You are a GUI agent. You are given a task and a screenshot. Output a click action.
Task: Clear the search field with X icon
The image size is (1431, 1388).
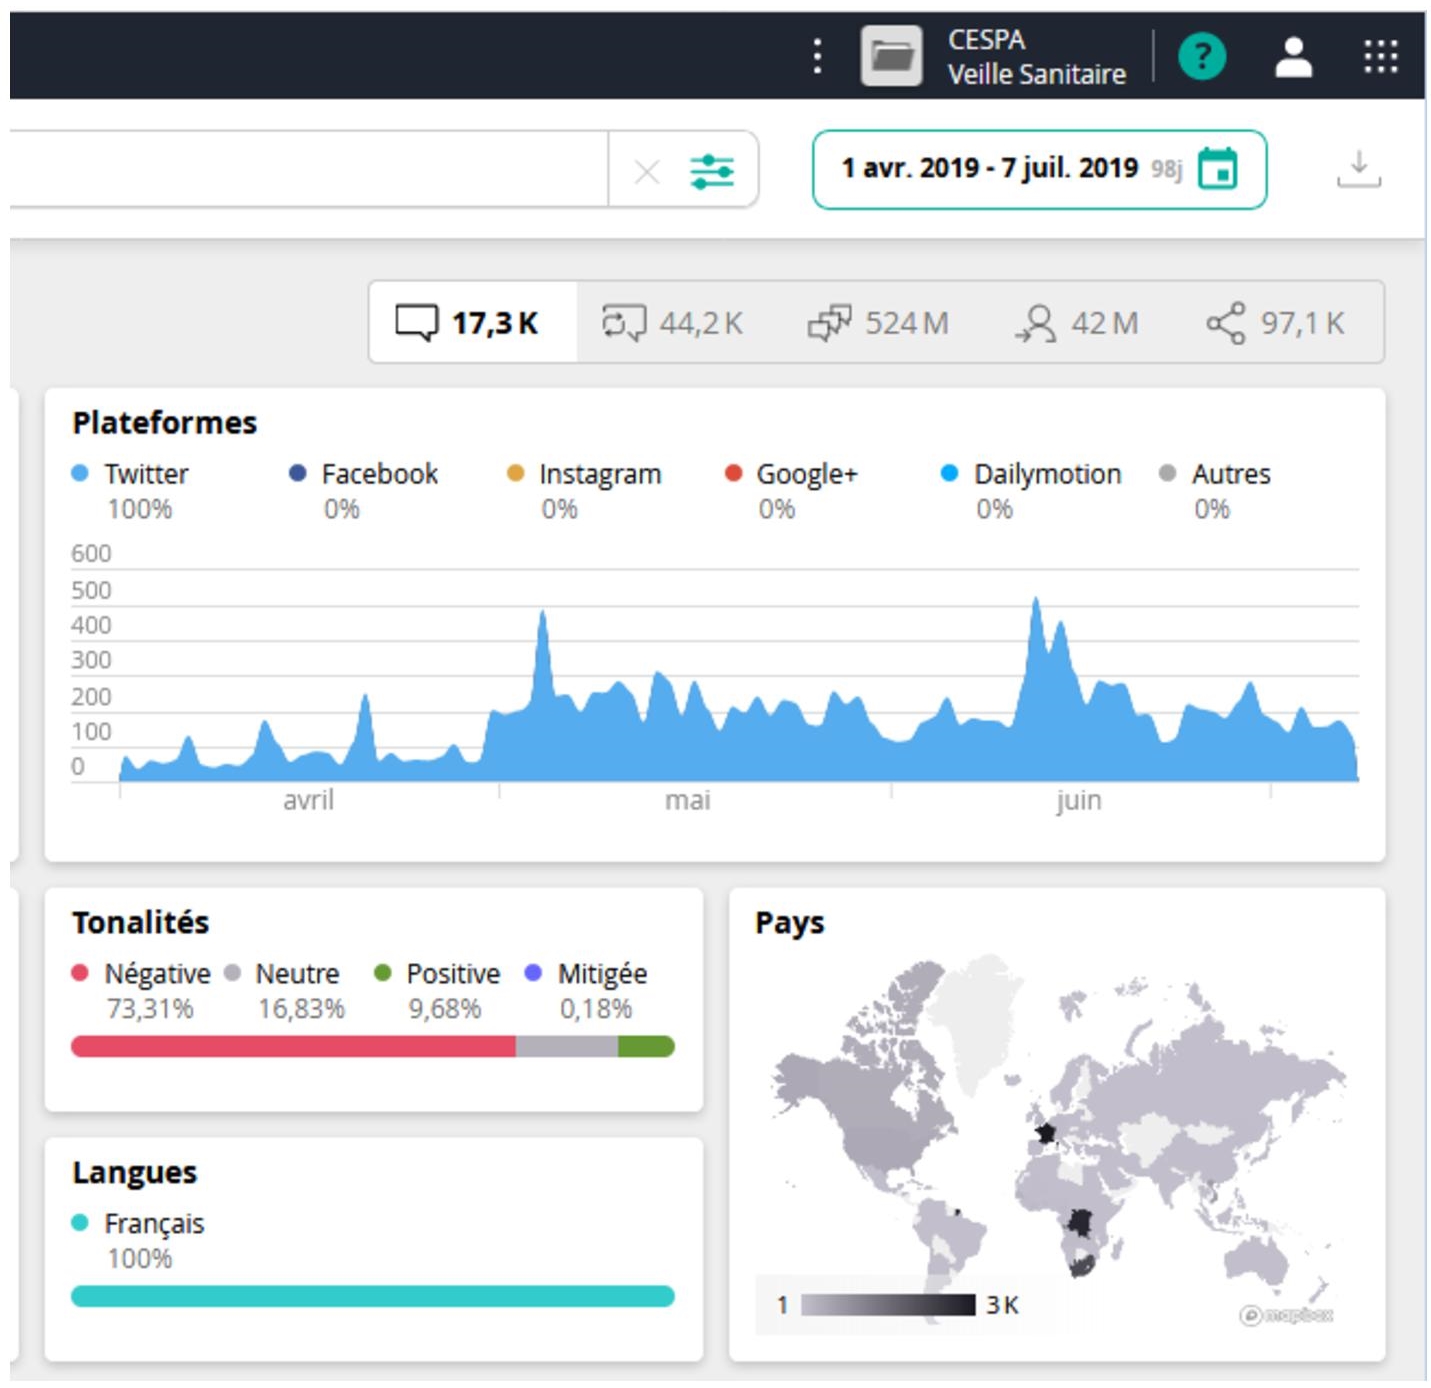tap(647, 172)
